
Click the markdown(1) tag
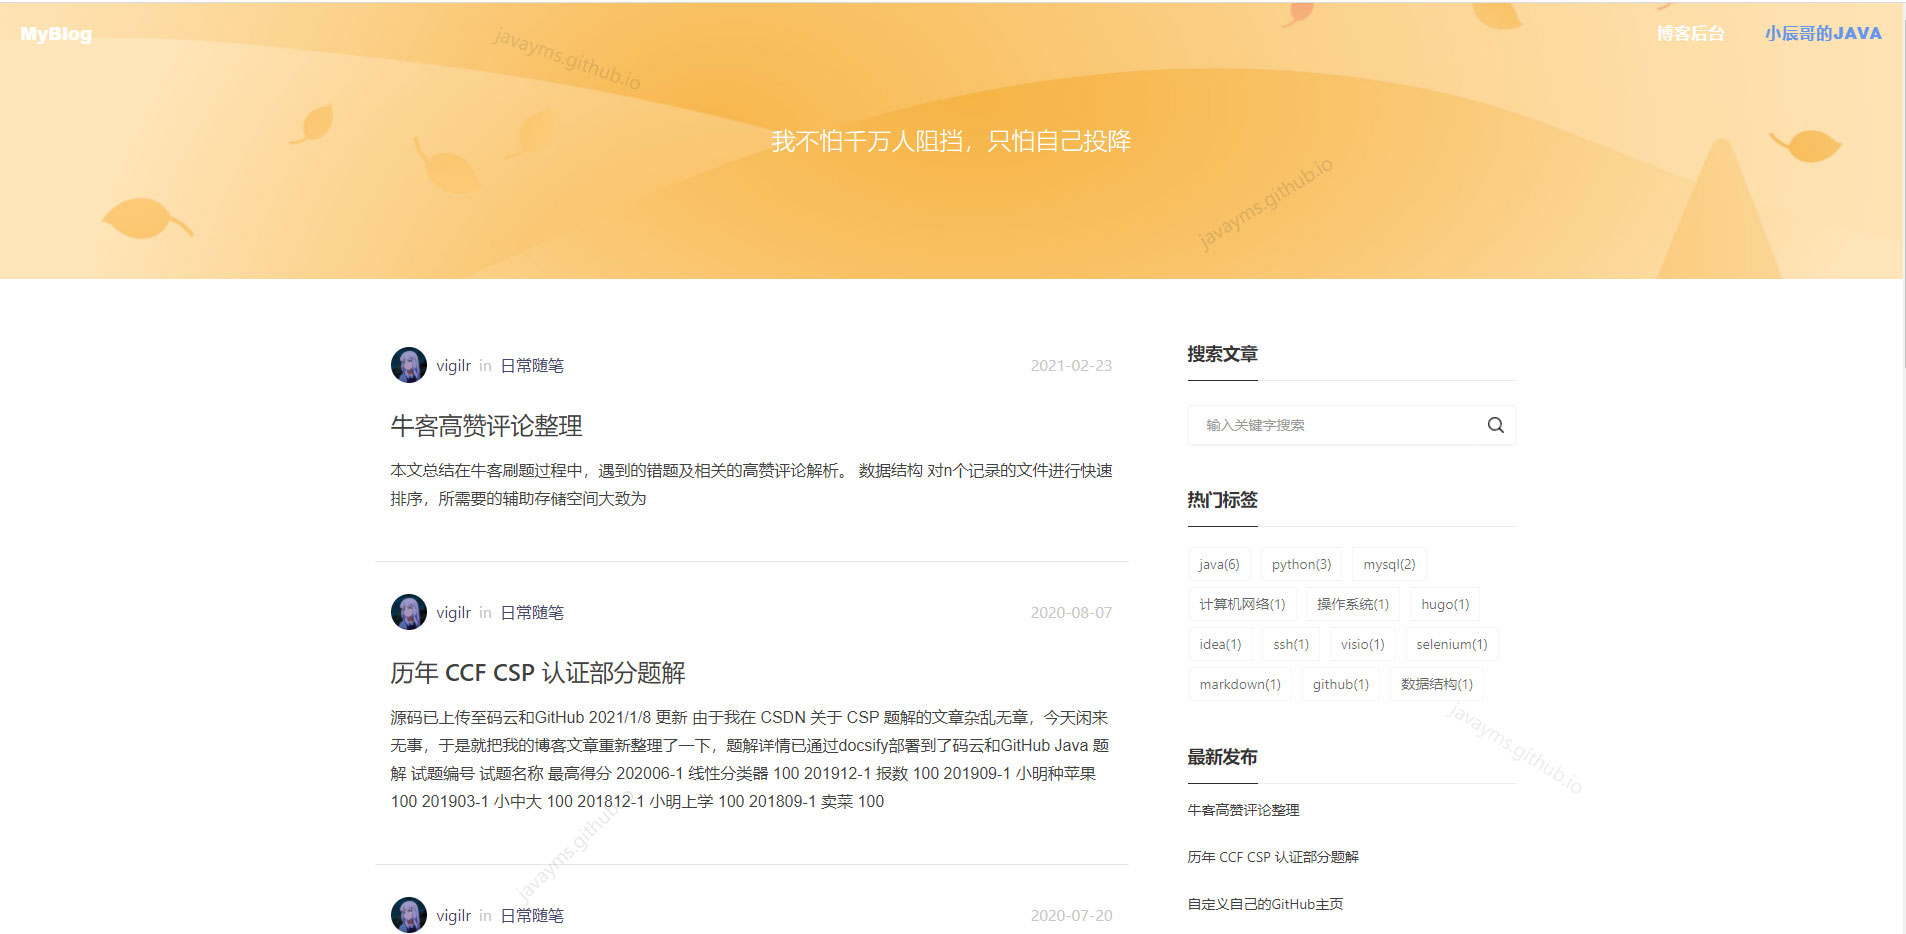tap(1240, 684)
